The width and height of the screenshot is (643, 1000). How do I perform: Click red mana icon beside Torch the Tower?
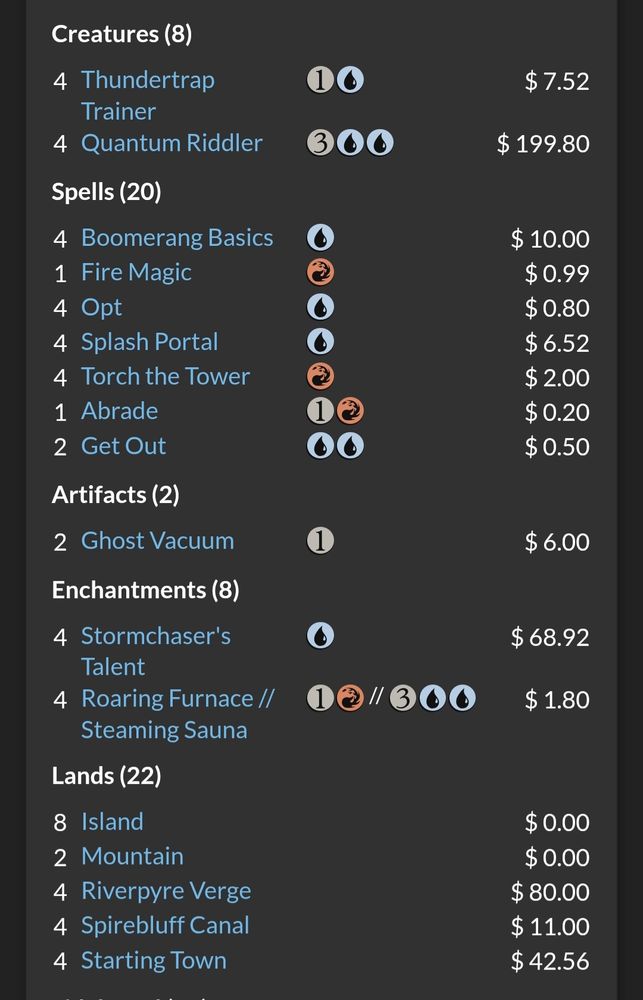pos(320,377)
